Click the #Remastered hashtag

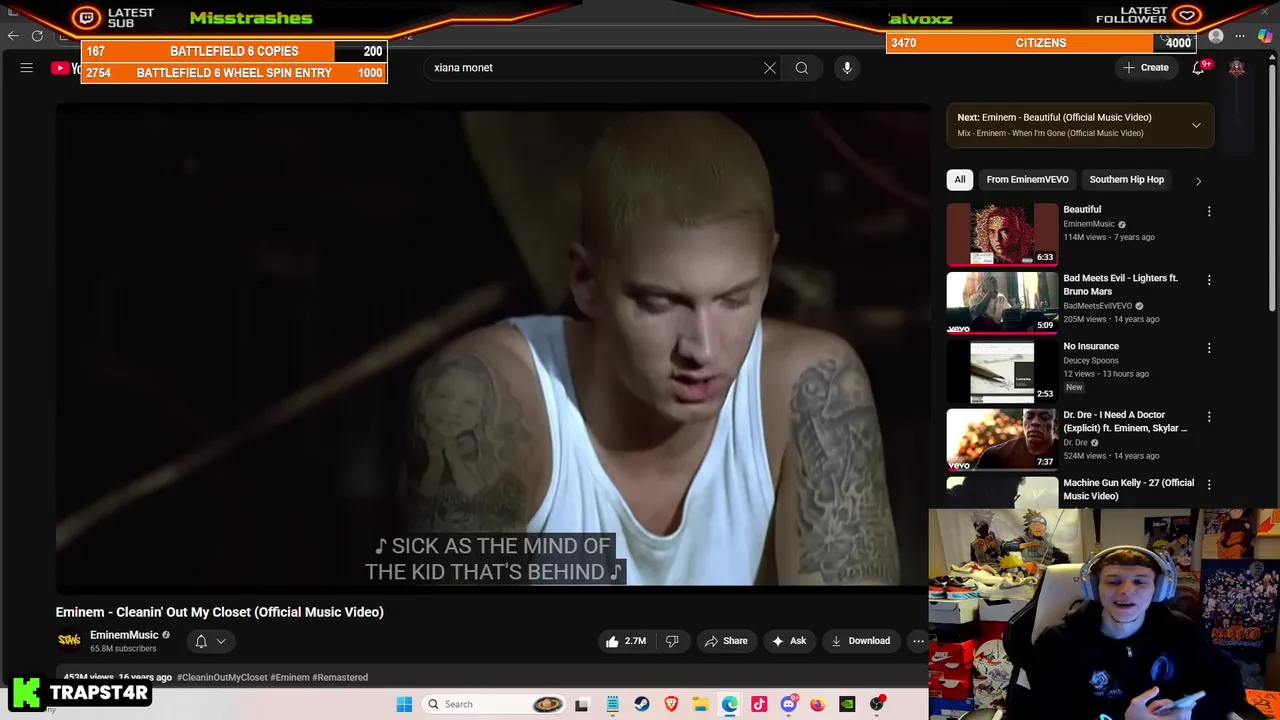[x=340, y=677]
